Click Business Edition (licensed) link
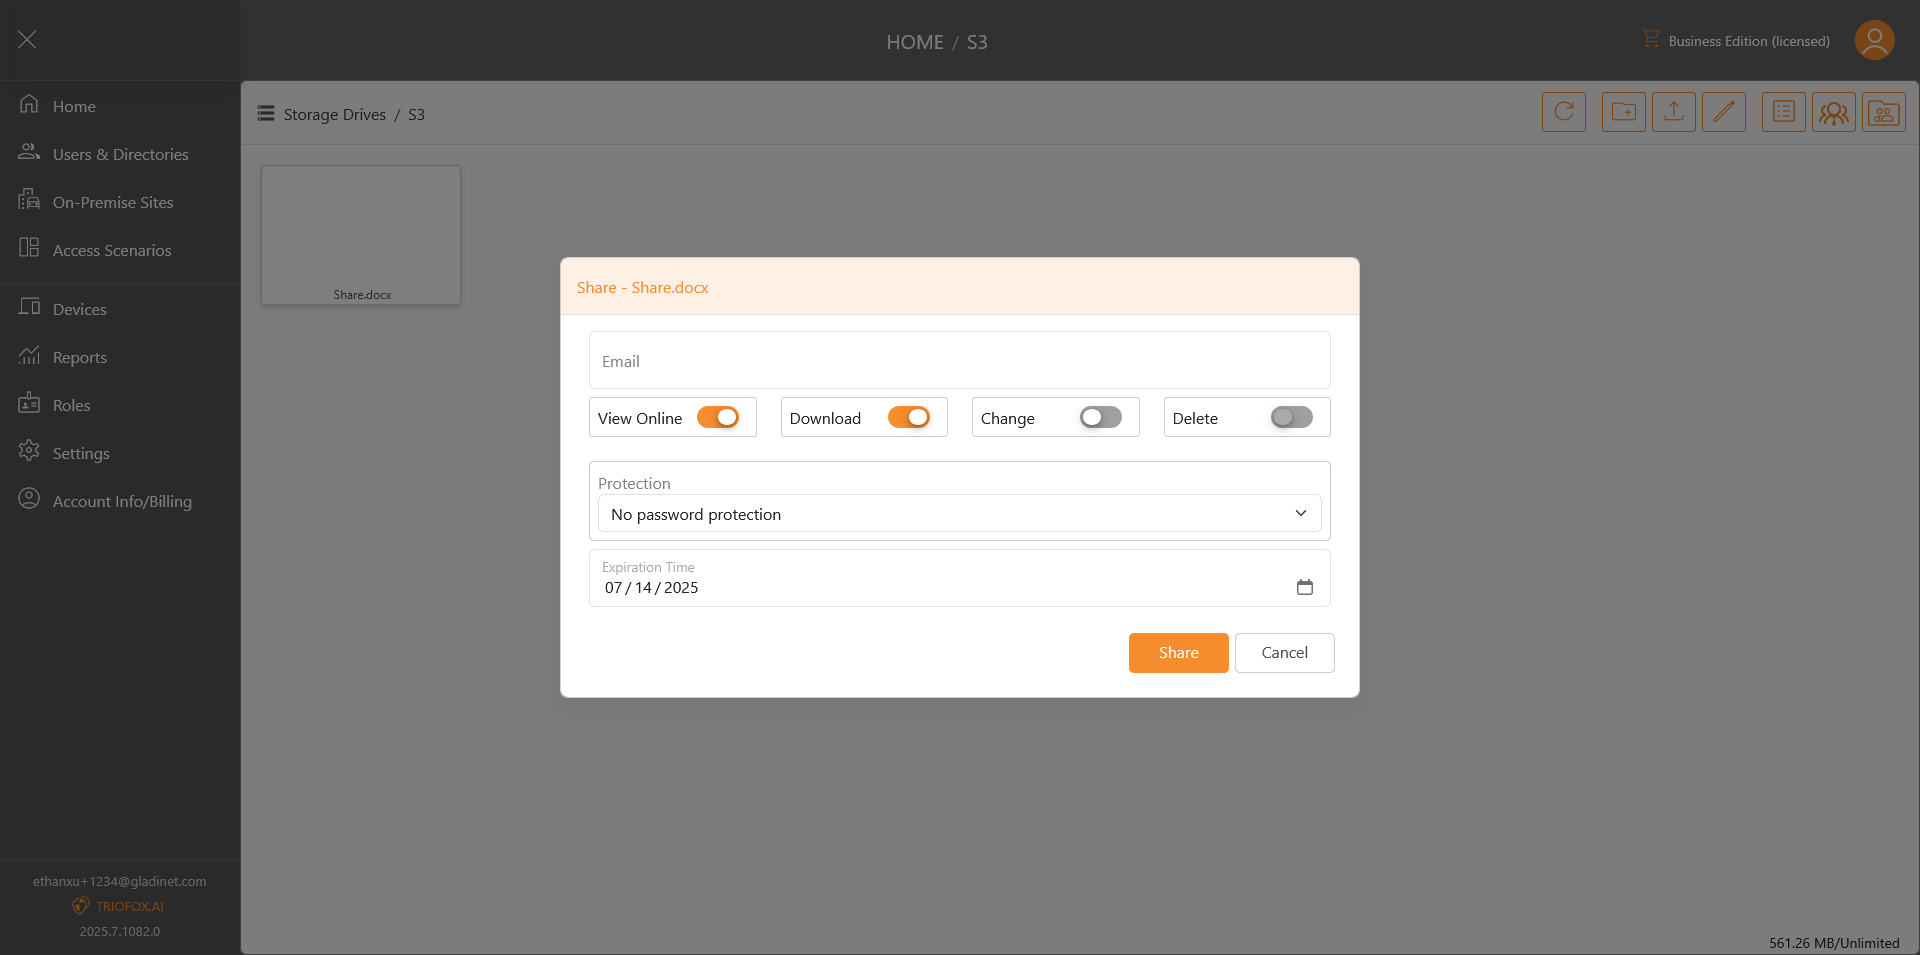The height and width of the screenshot is (955, 1920). 1749,41
